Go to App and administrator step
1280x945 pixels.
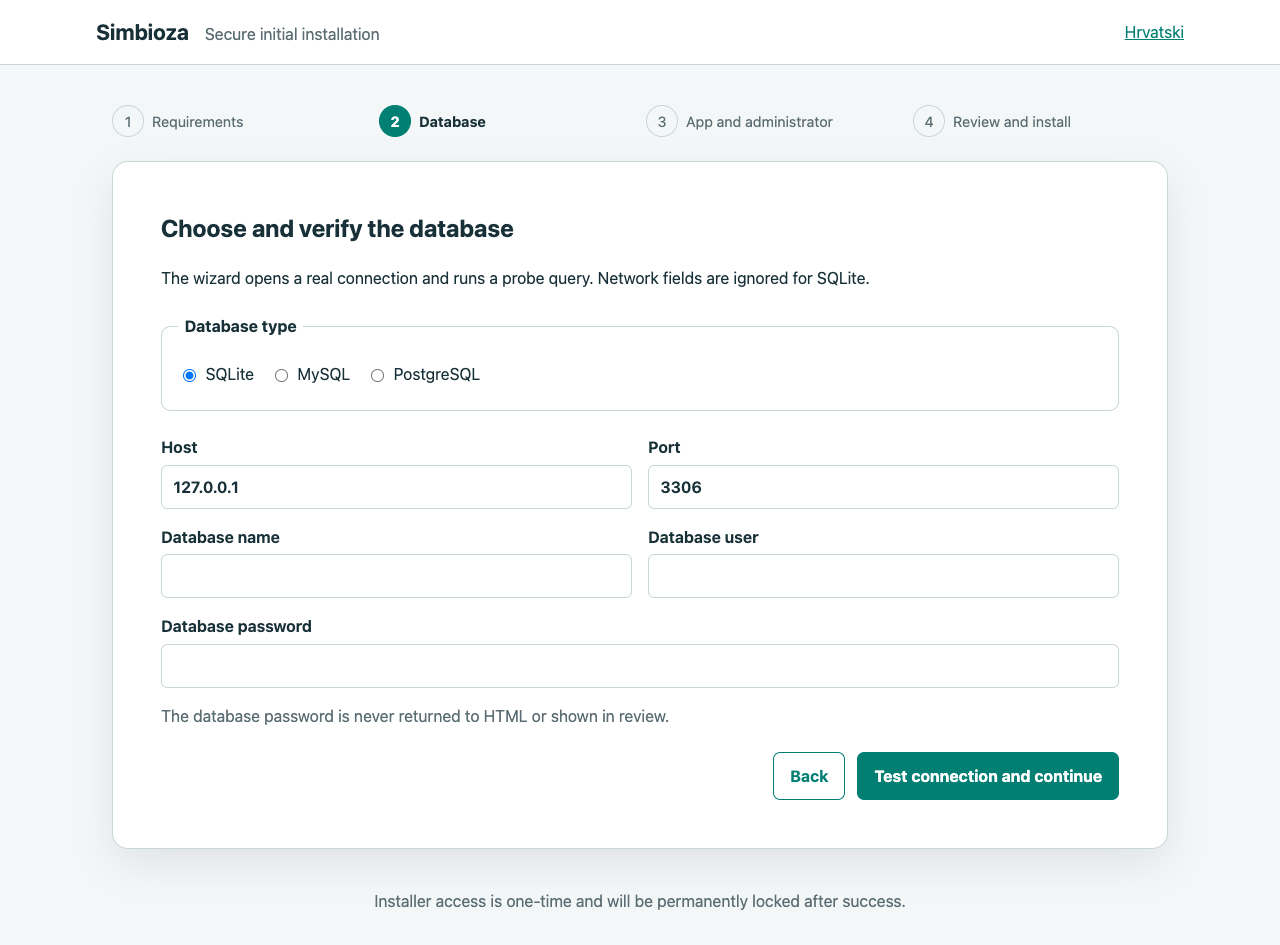click(x=740, y=121)
